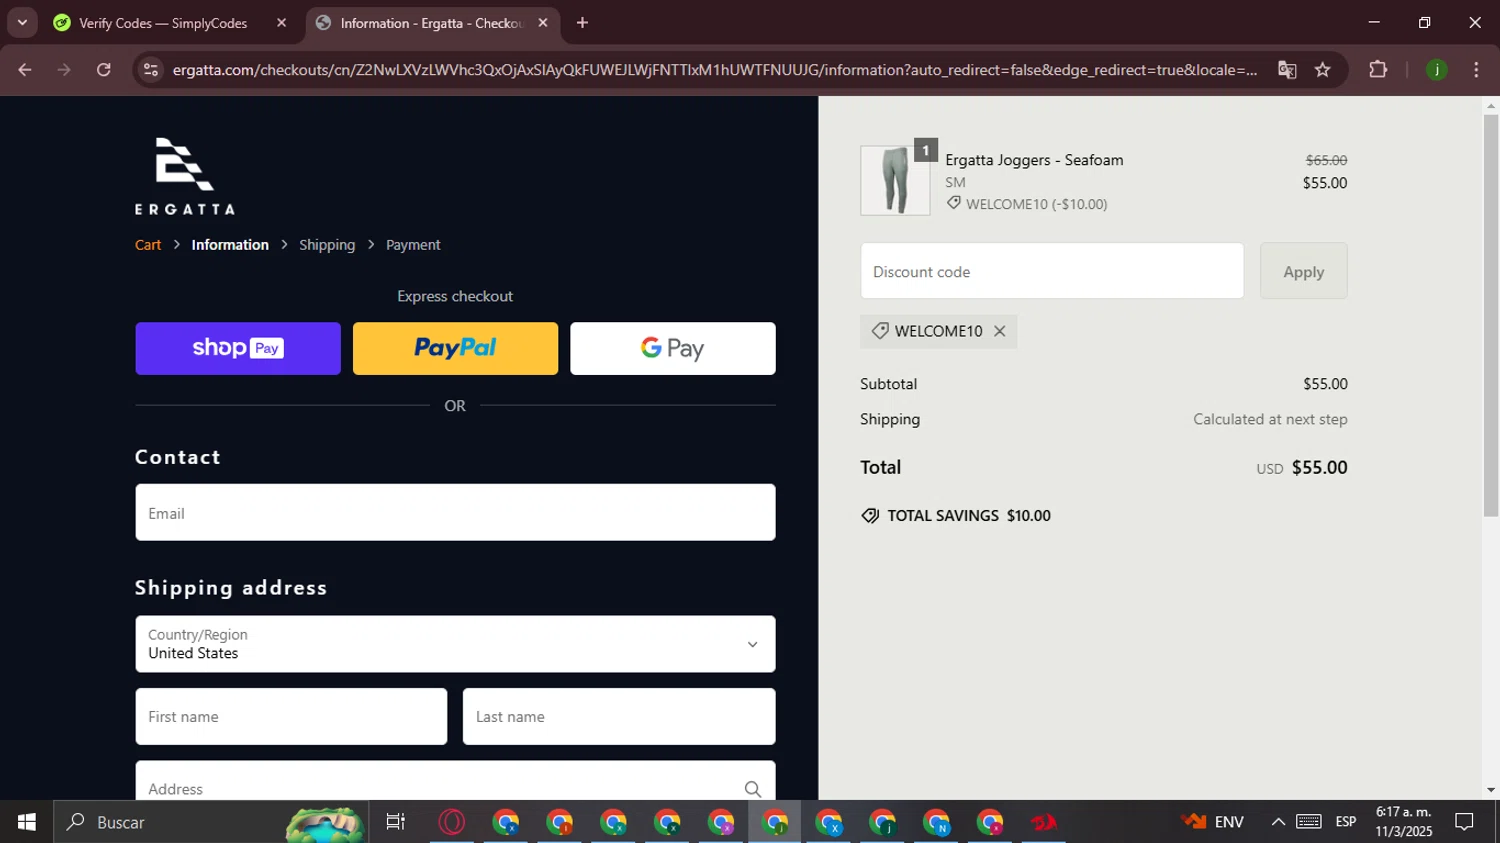1500x843 pixels.
Task: Click the taskbar Buscar search box
Action: [x=211, y=822]
